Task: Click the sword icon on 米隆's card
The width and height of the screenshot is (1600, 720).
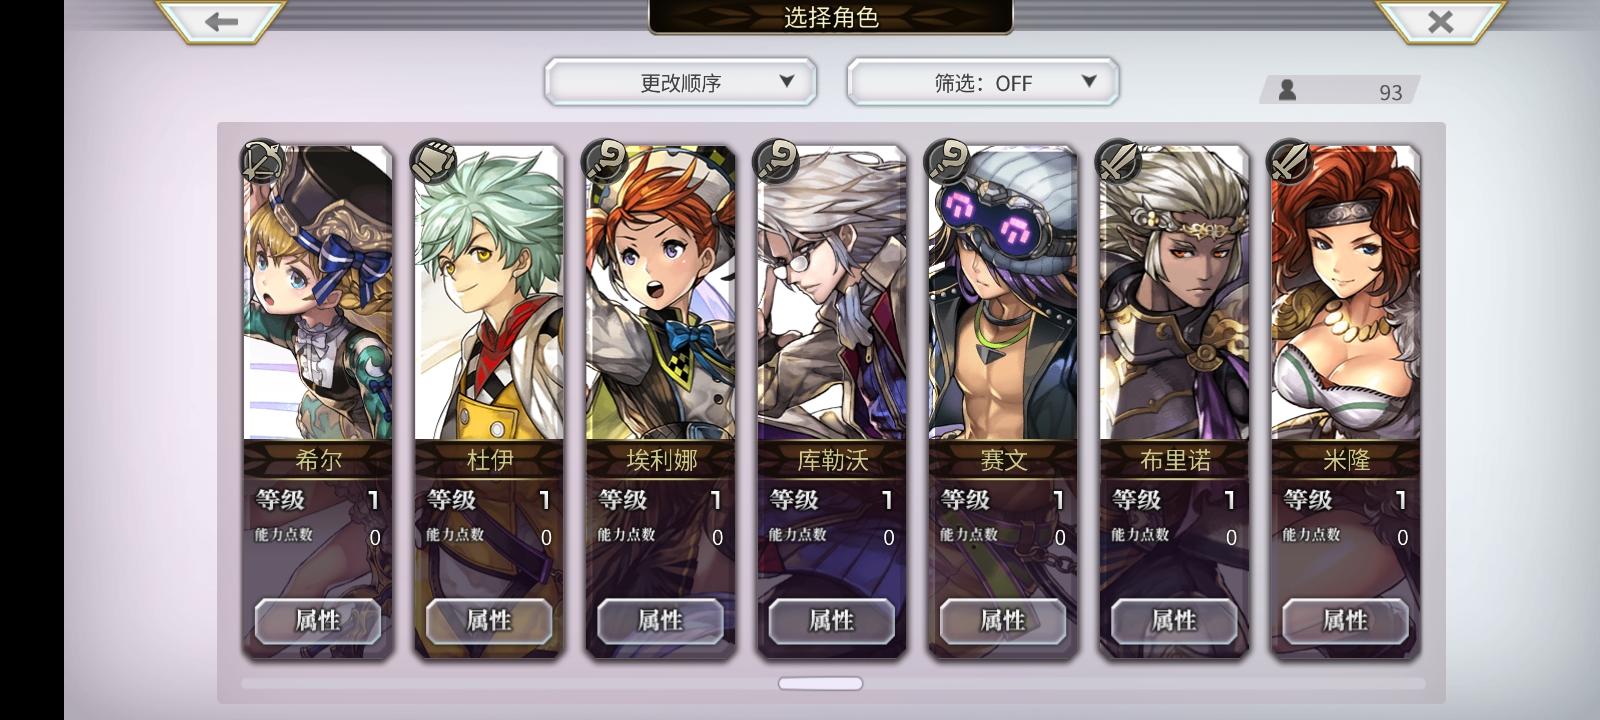Action: pos(1289,161)
